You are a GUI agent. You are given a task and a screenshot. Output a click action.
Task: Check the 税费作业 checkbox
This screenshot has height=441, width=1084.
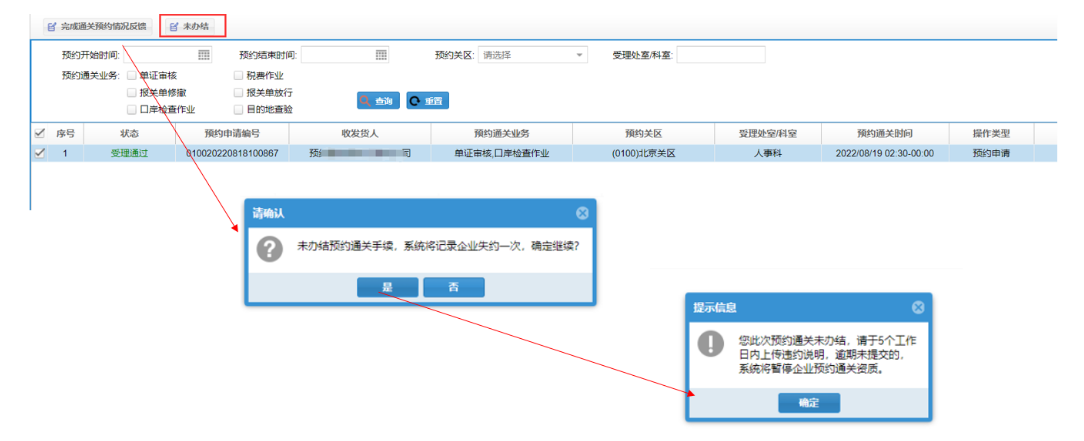click(x=239, y=75)
